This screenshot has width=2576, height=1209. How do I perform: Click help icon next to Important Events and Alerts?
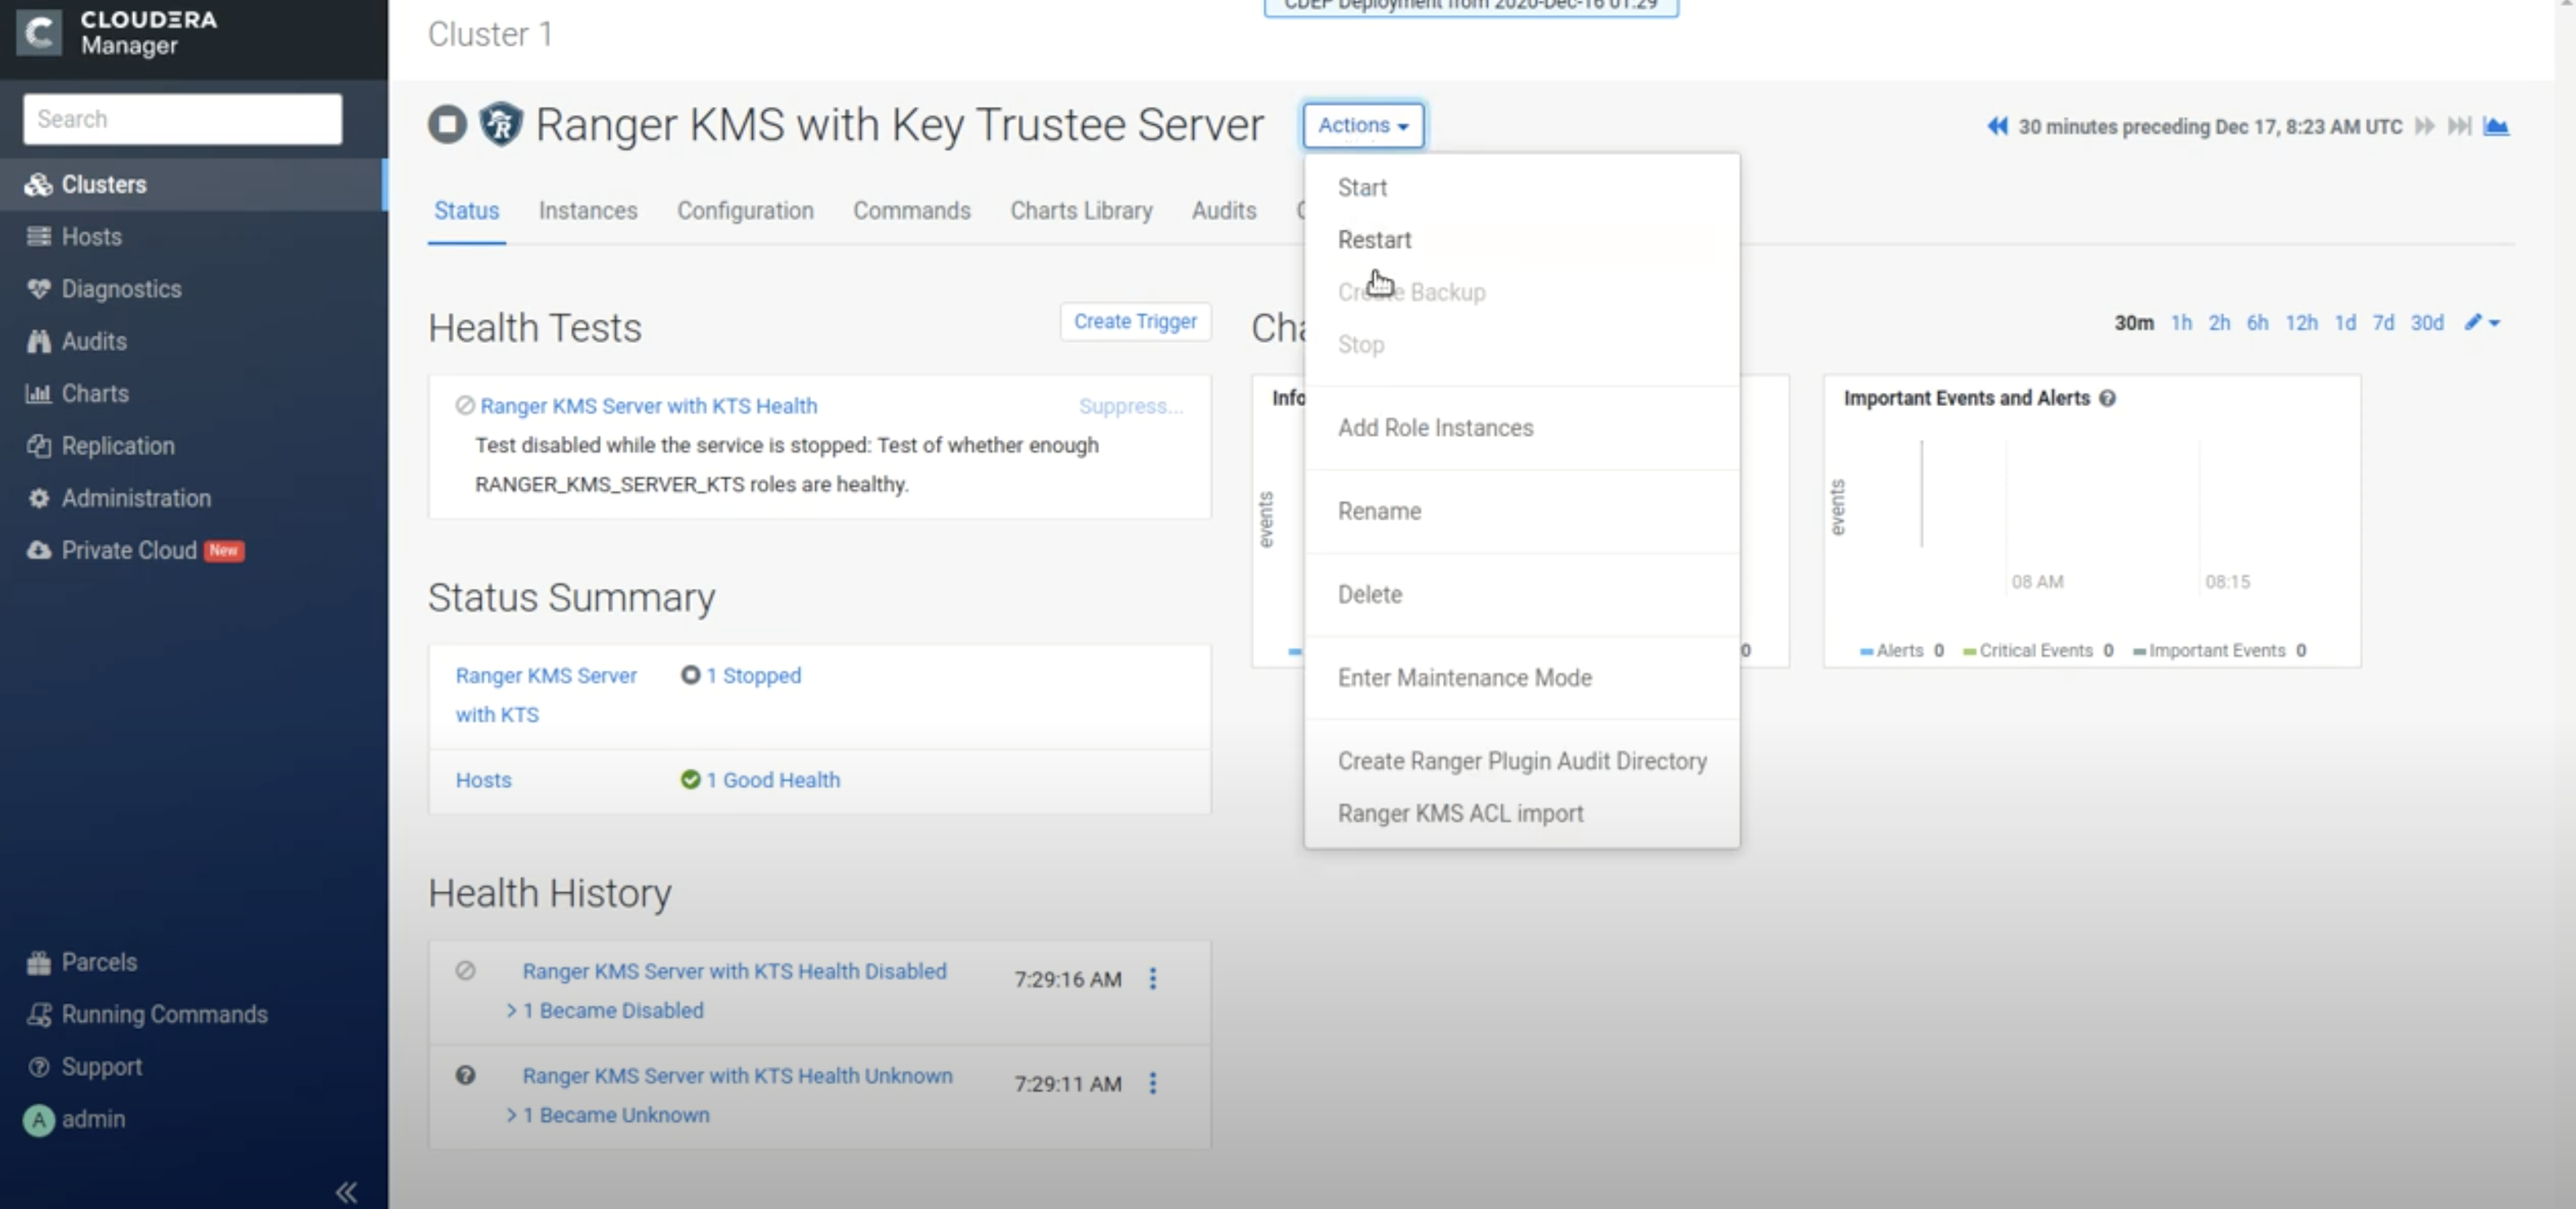pos(2107,398)
